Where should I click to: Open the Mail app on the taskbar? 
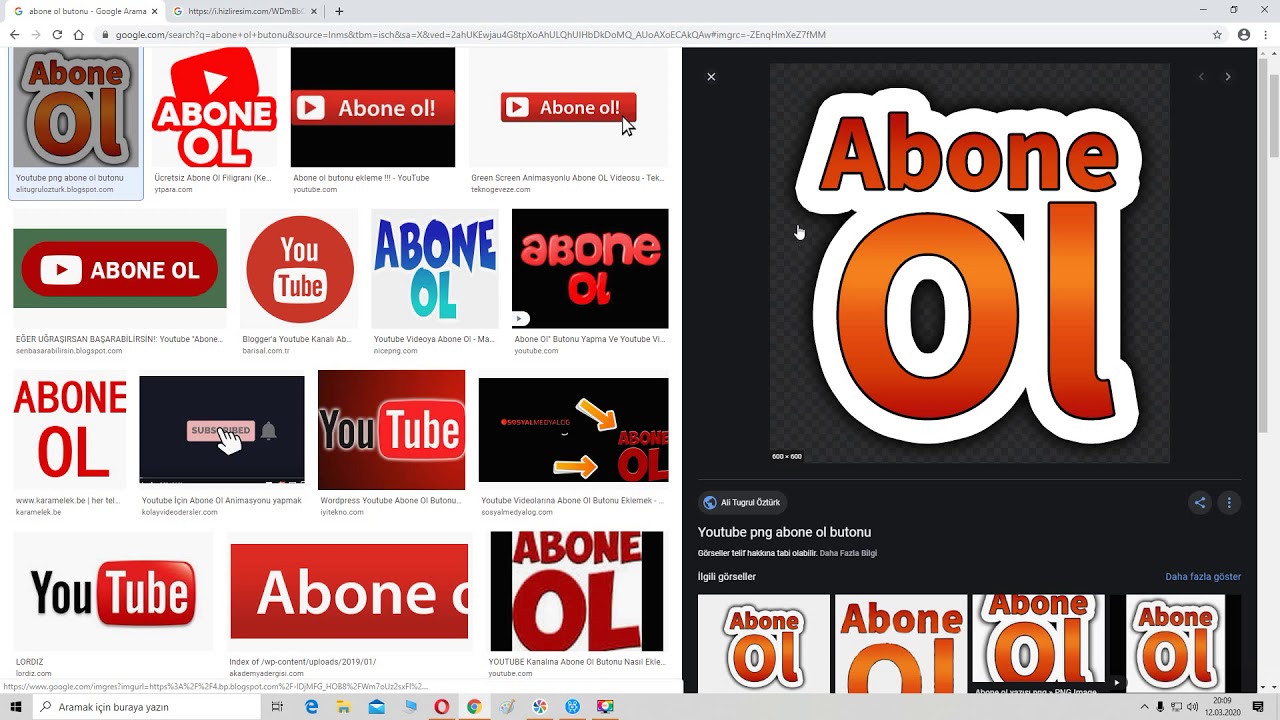(376, 706)
